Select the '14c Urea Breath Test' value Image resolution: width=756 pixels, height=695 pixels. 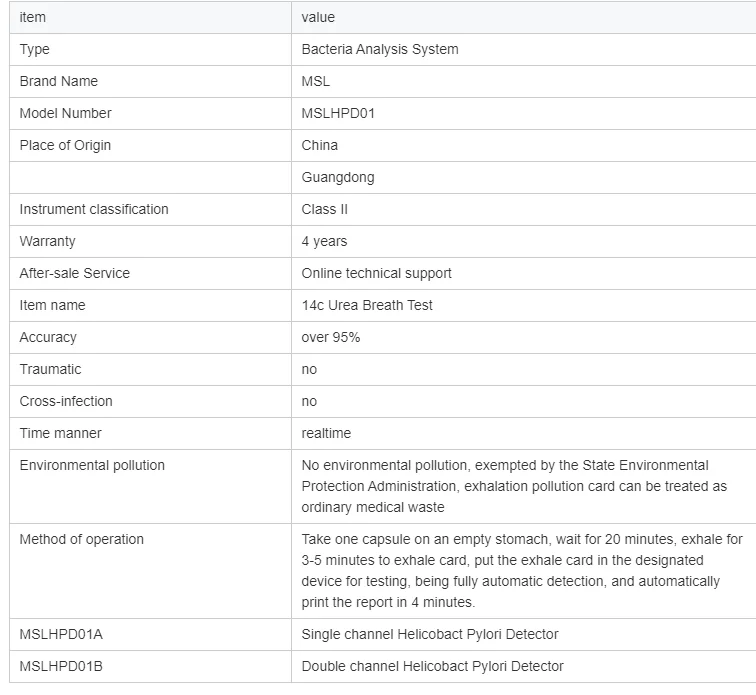(x=367, y=305)
